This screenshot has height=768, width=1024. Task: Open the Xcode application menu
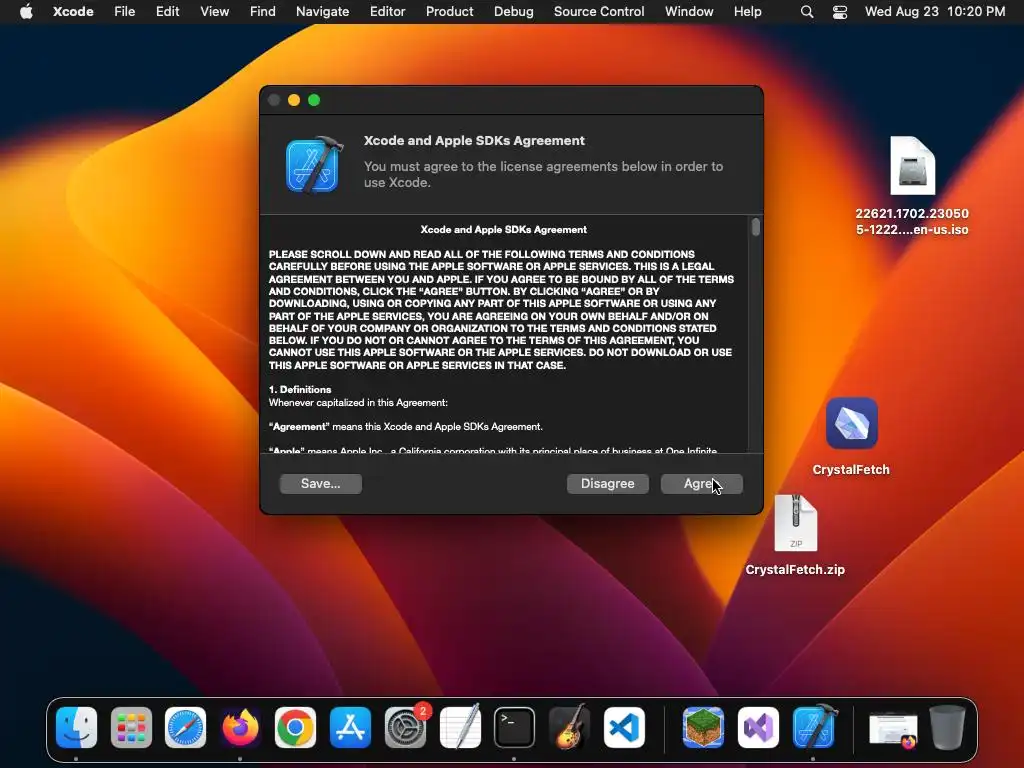pyautogui.click(x=73, y=11)
